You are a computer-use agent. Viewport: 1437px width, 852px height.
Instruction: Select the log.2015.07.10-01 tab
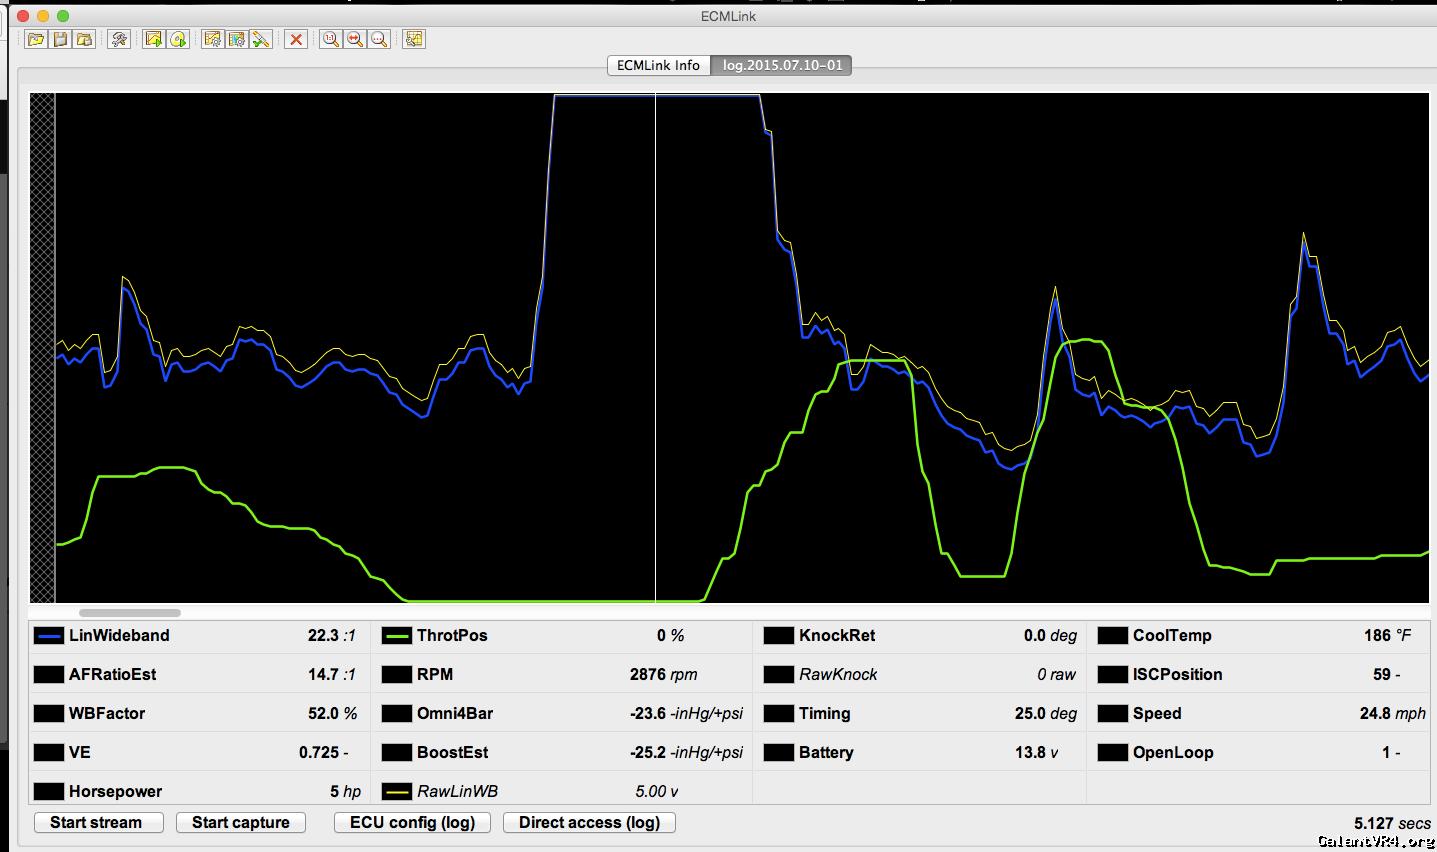(782, 65)
